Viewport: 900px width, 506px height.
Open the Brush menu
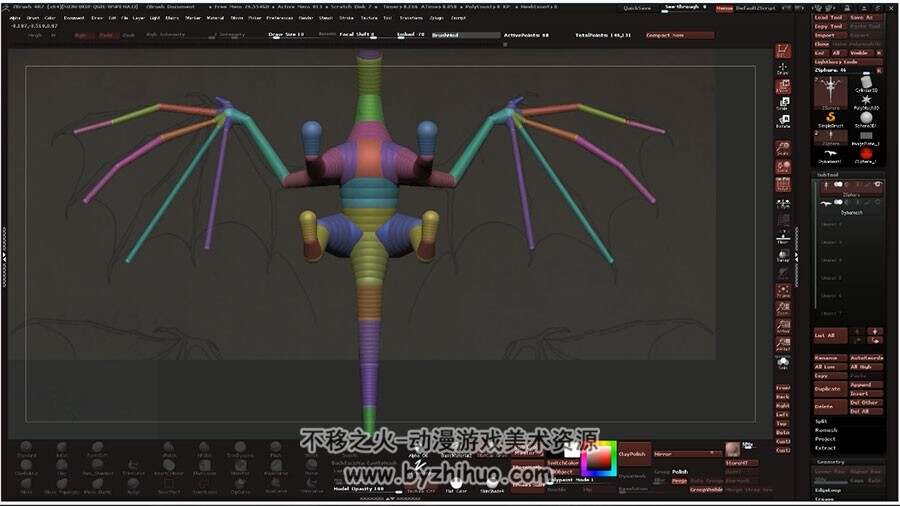point(33,18)
